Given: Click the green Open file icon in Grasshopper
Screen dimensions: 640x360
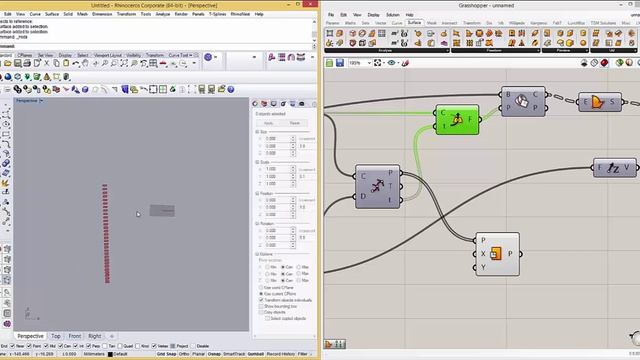Looking at the screenshot, I should click(x=329, y=63).
